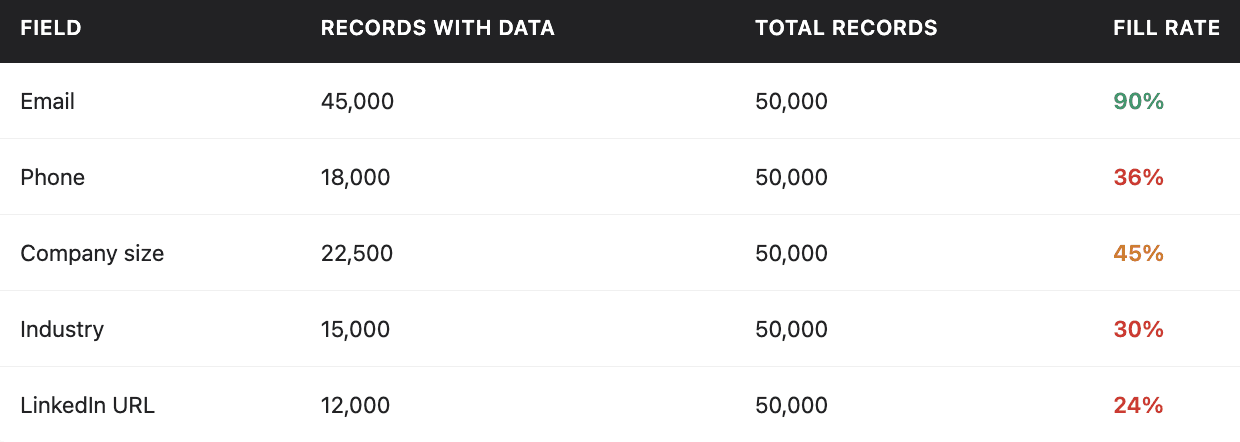Click the 45,000 records value
1240x442 pixels.
point(358,101)
